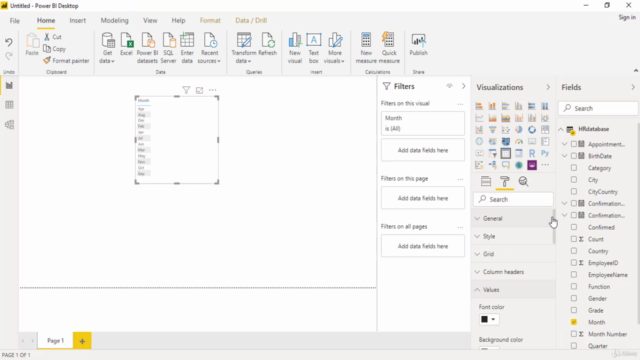Open the Insert ribbon tab
Image resolution: width=640 pixels, height=360 pixels.
click(x=78, y=20)
